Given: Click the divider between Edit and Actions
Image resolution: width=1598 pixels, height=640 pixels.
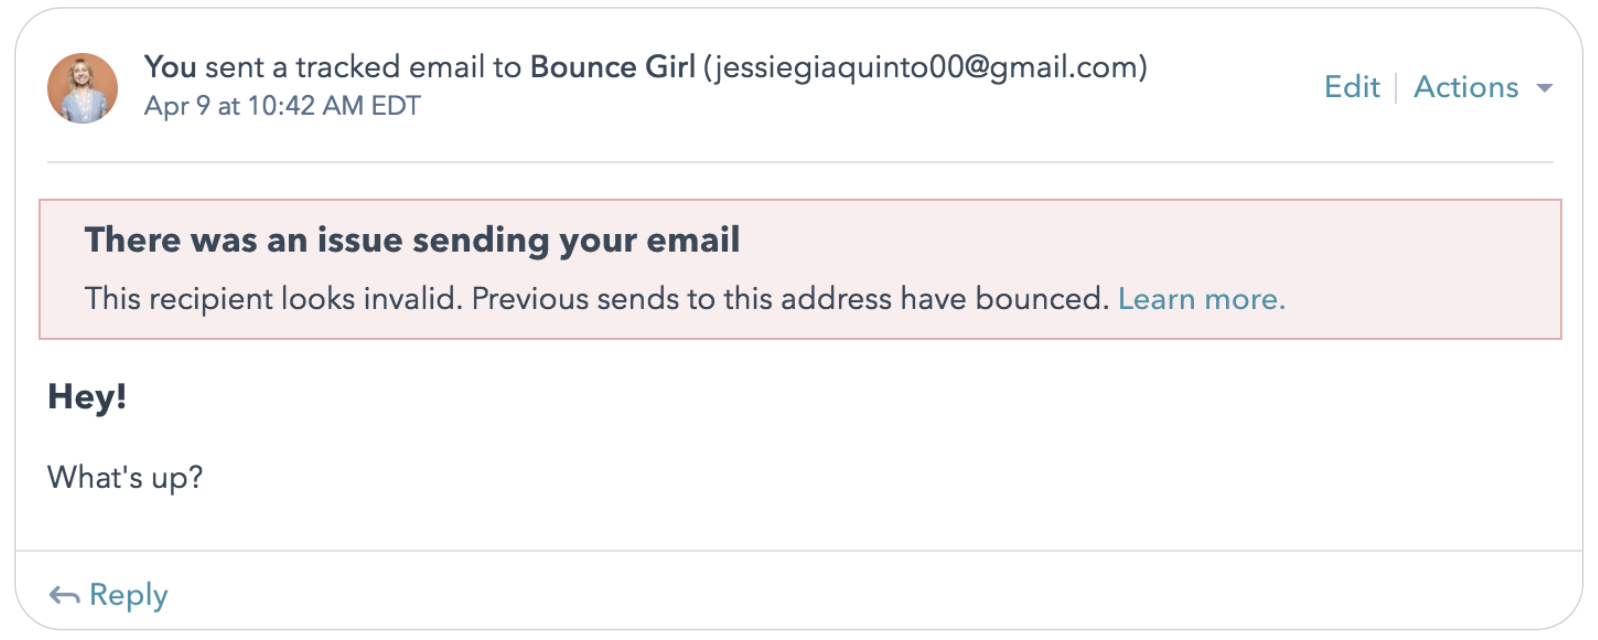Looking at the screenshot, I should point(1396,88).
